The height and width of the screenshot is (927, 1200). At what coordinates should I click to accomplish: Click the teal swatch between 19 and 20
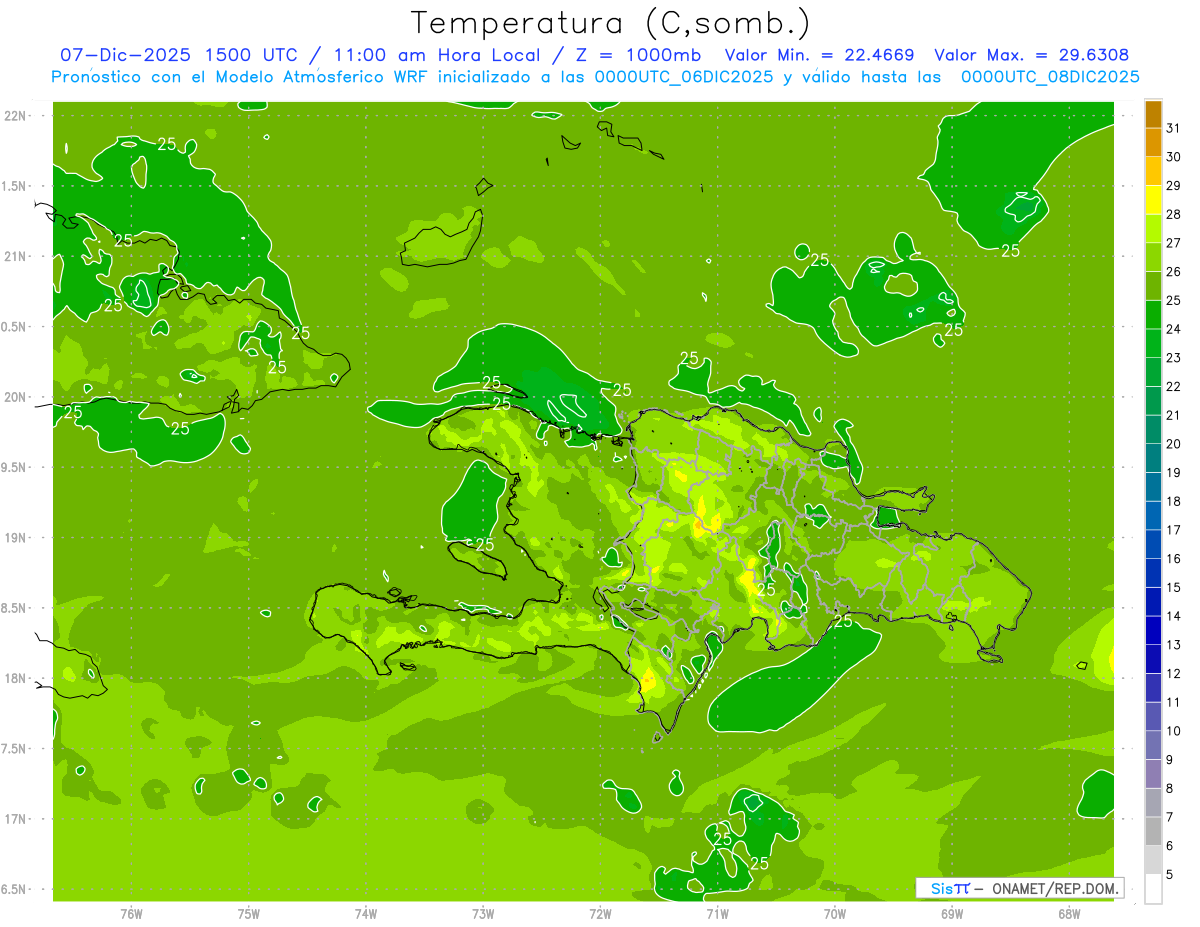[1154, 459]
